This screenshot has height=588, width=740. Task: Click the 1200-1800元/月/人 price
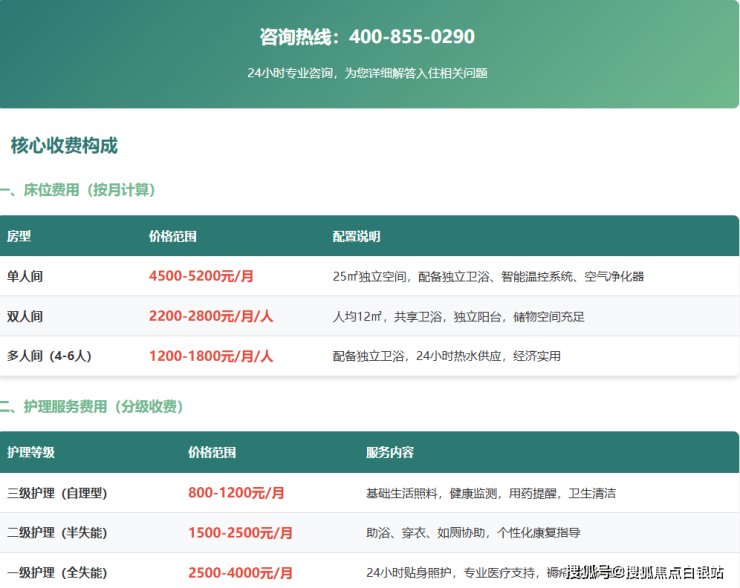point(211,356)
